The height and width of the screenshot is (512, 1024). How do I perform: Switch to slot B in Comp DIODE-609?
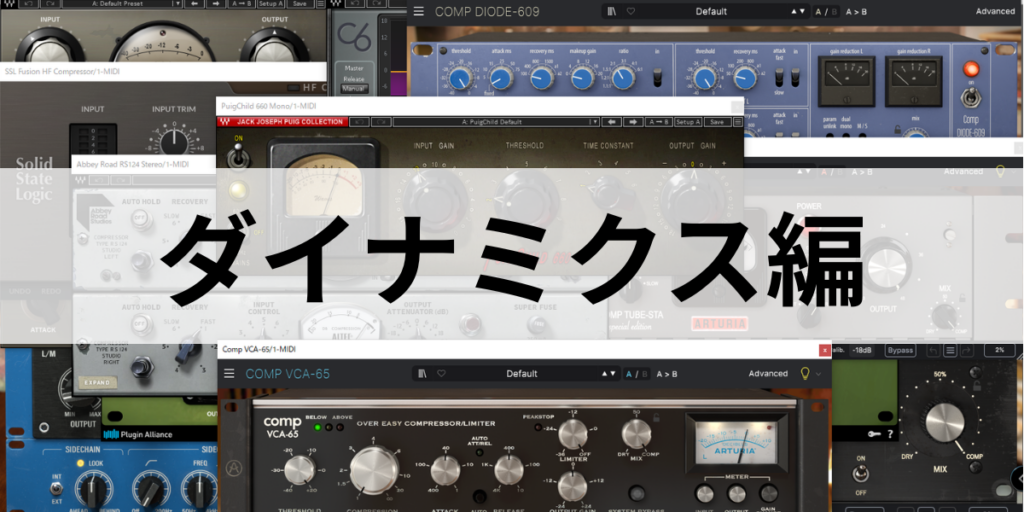pyautogui.click(x=834, y=11)
